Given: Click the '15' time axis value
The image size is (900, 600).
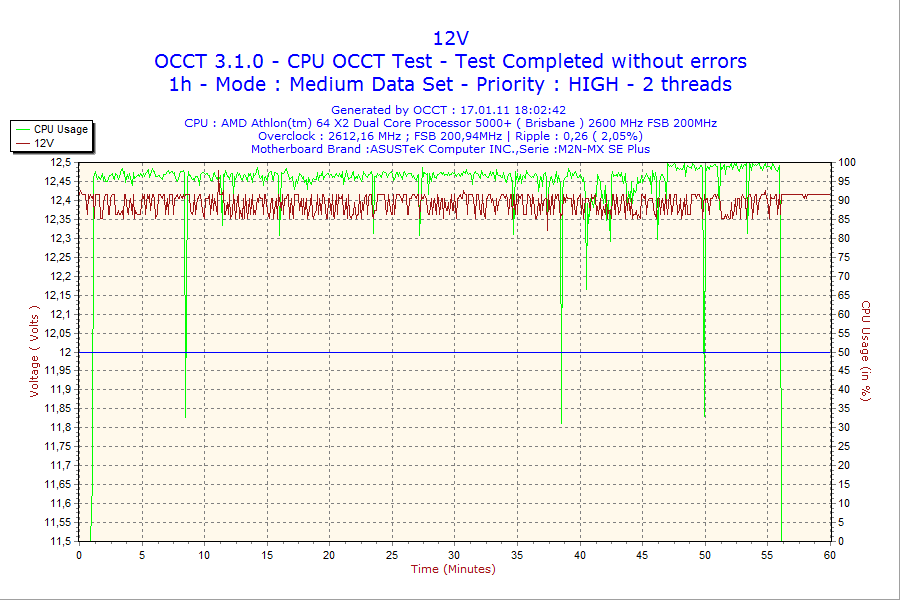Looking at the screenshot, I should 267,555.
